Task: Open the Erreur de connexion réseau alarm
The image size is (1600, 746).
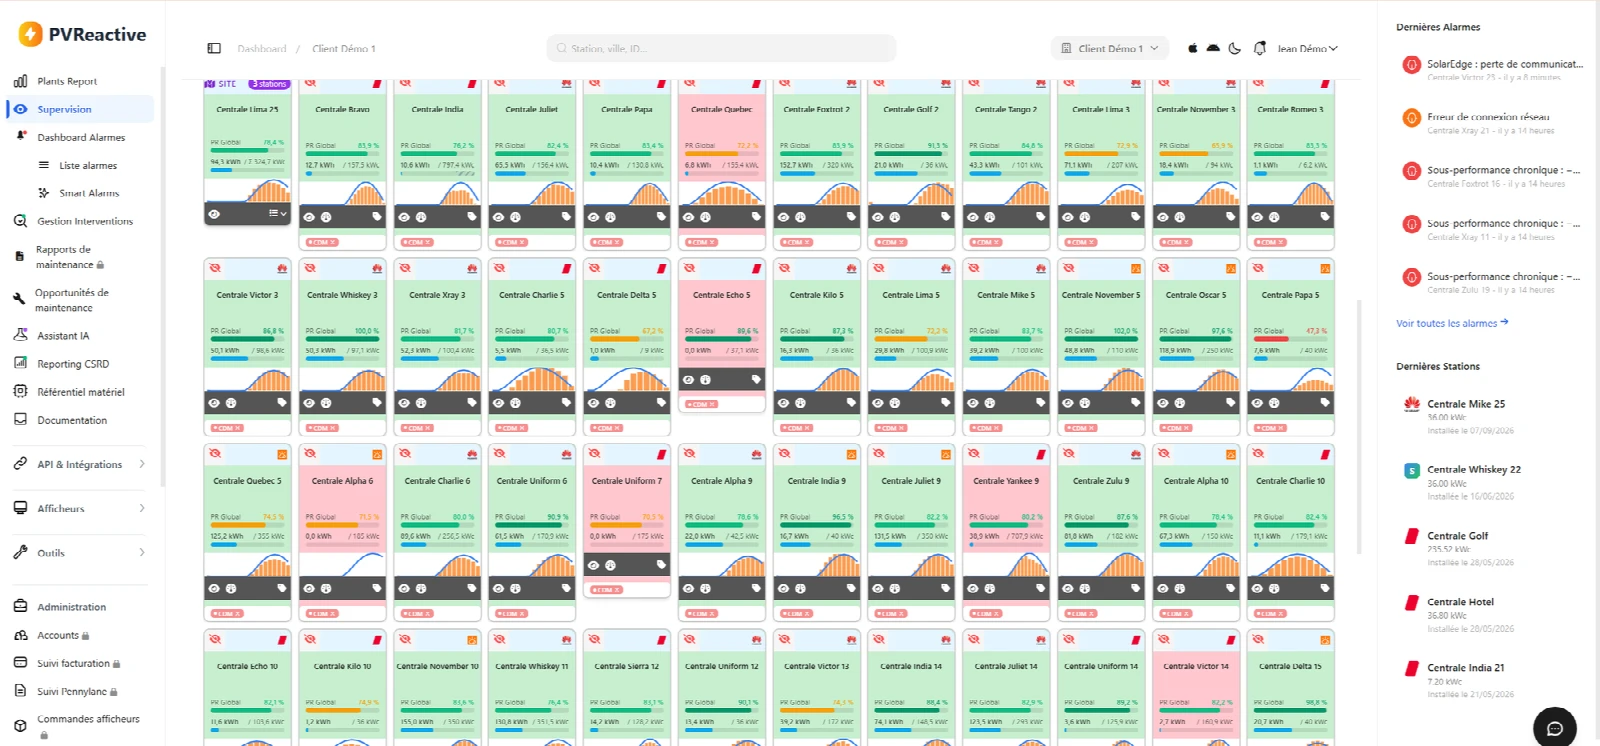Action: pos(1491,122)
